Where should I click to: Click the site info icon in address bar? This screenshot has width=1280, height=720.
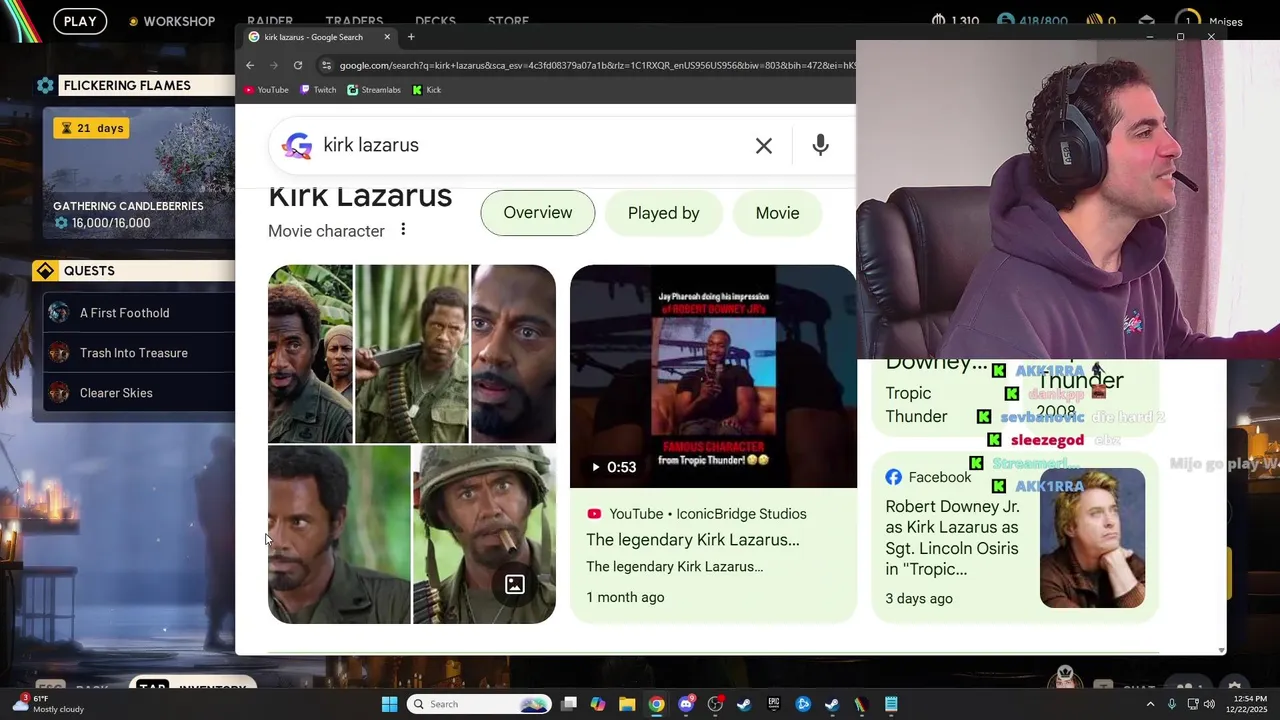pos(326,66)
